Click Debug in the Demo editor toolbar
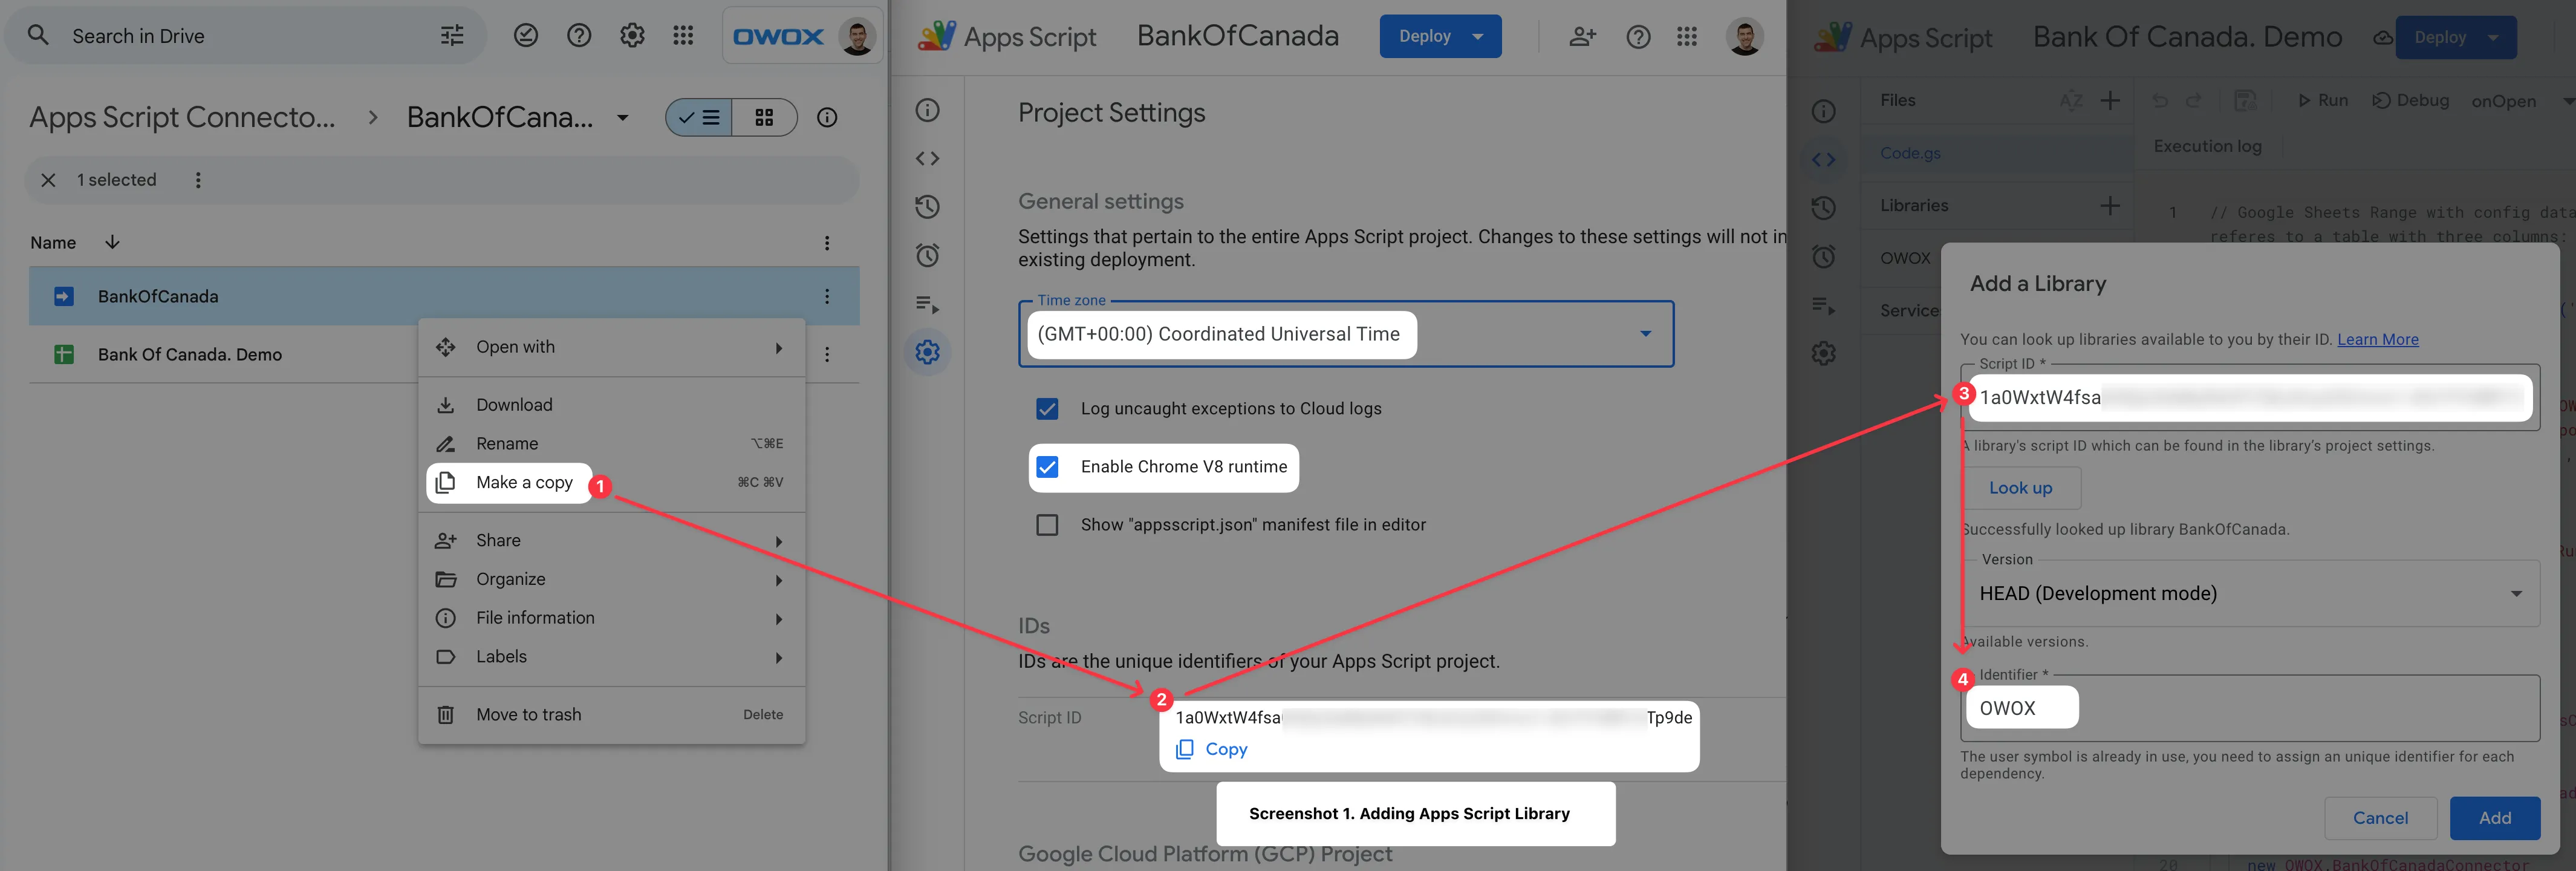This screenshot has height=871, width=2576. [2411, 100]
